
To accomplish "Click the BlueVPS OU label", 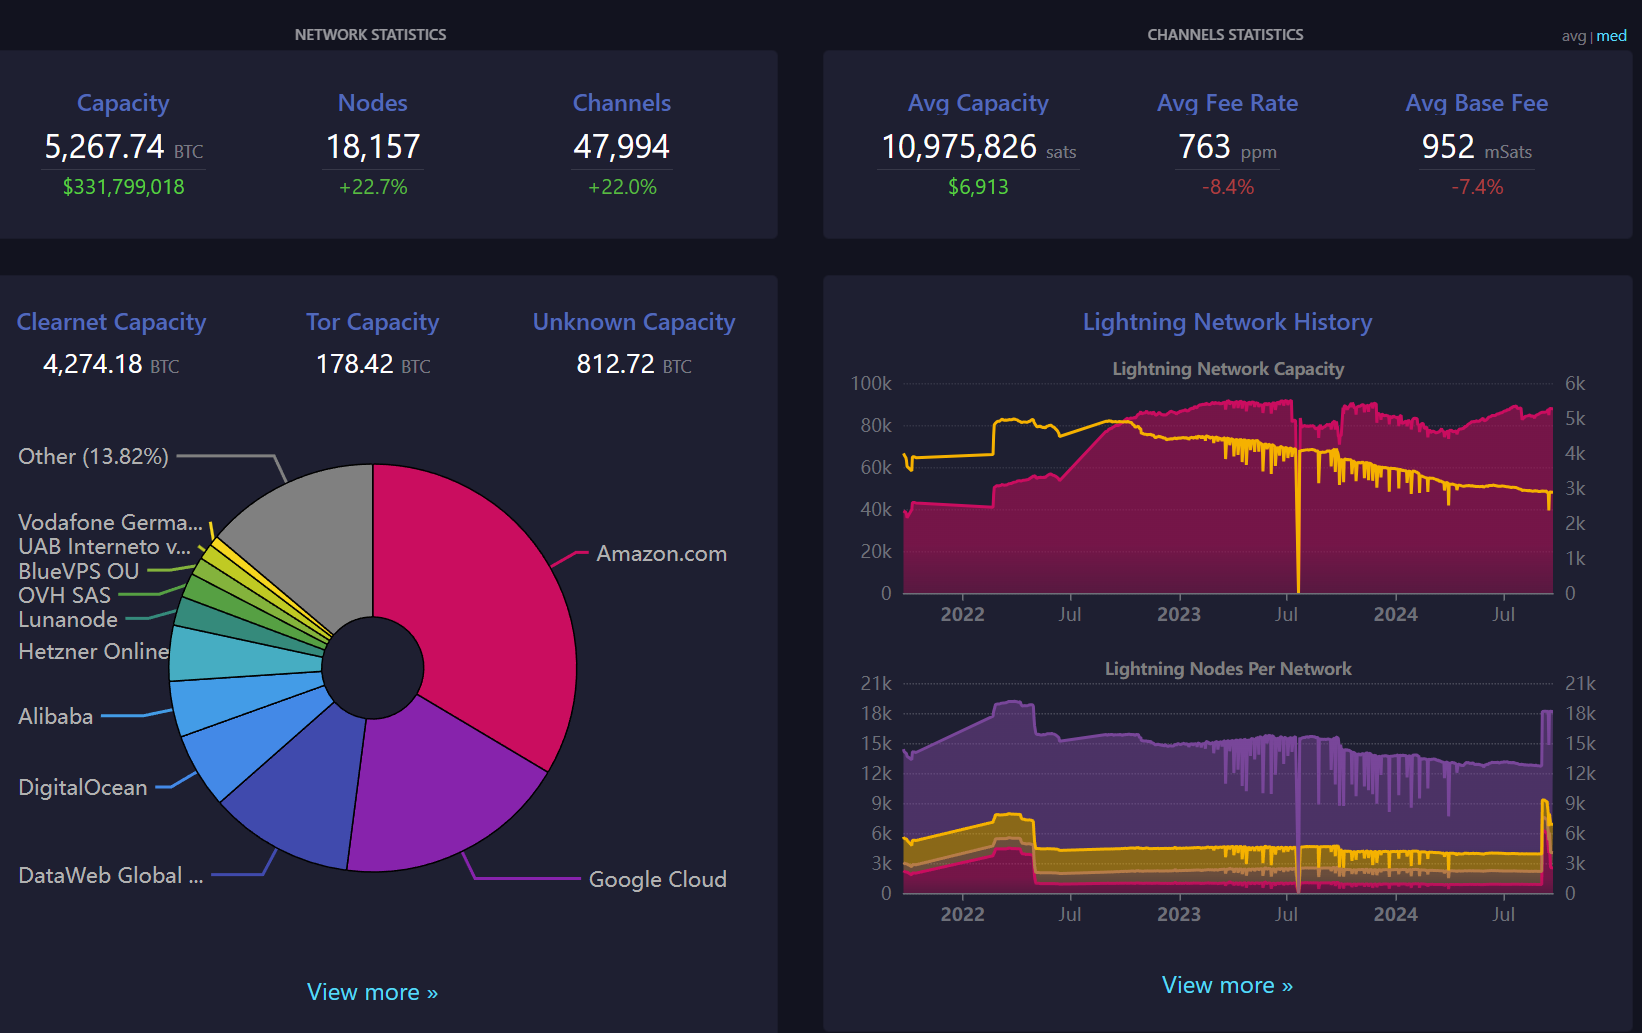I will [x=78, y=572].
